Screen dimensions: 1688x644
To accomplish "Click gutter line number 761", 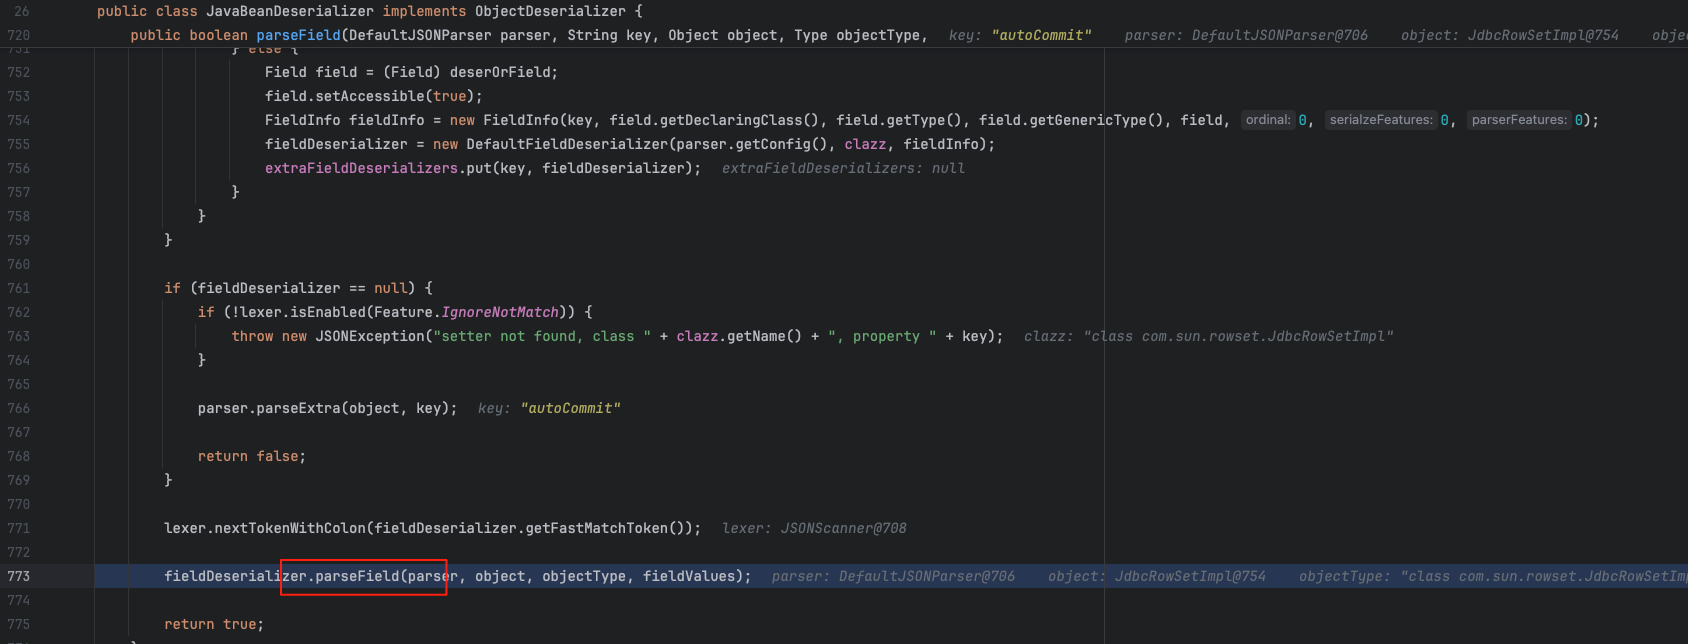I will (x=18, y=288).
